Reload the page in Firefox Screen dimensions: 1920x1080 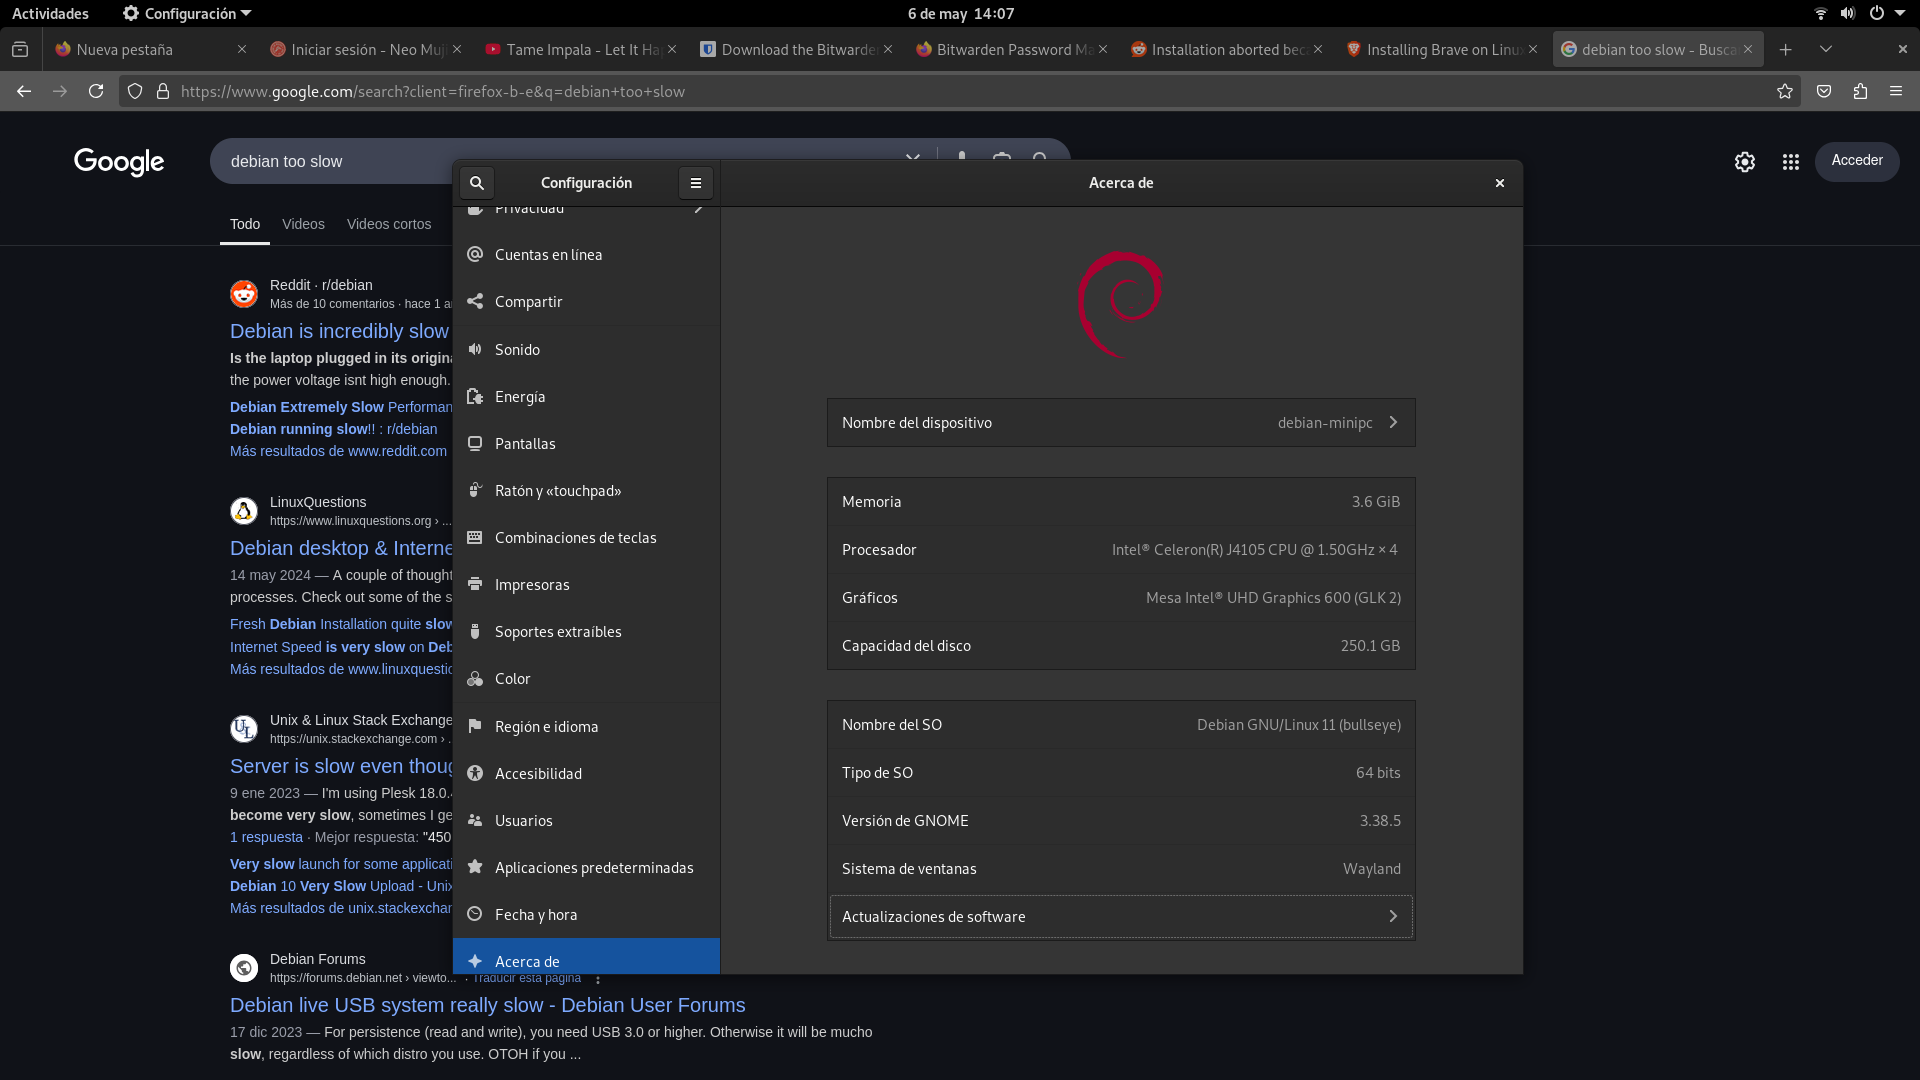(96, 91)
